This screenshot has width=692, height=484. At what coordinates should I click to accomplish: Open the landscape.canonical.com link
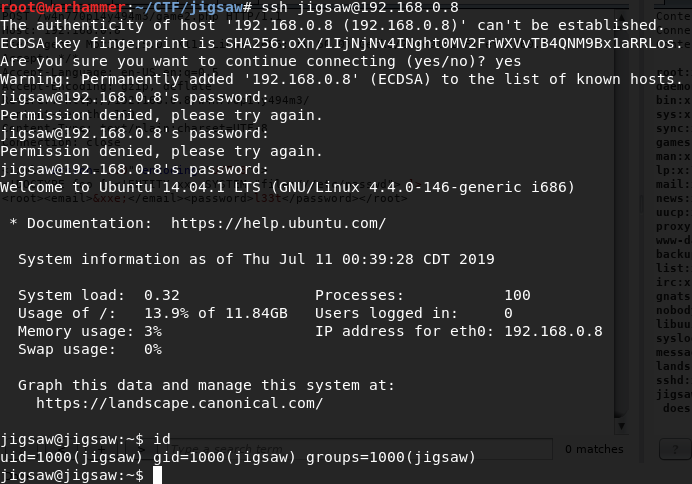[x=180, y=403]
